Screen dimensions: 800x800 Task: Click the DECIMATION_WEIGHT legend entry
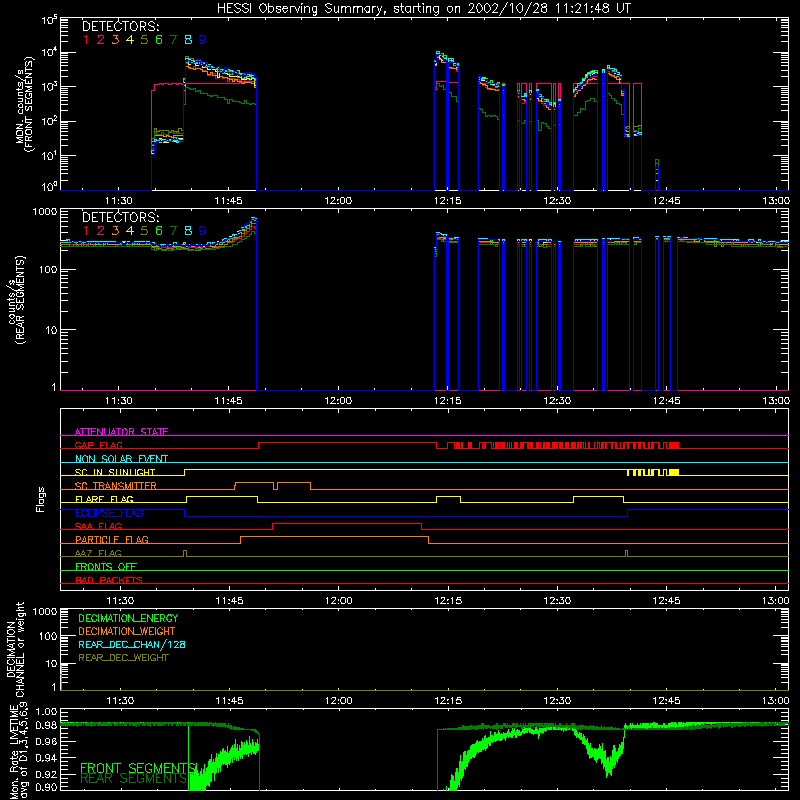127,631
